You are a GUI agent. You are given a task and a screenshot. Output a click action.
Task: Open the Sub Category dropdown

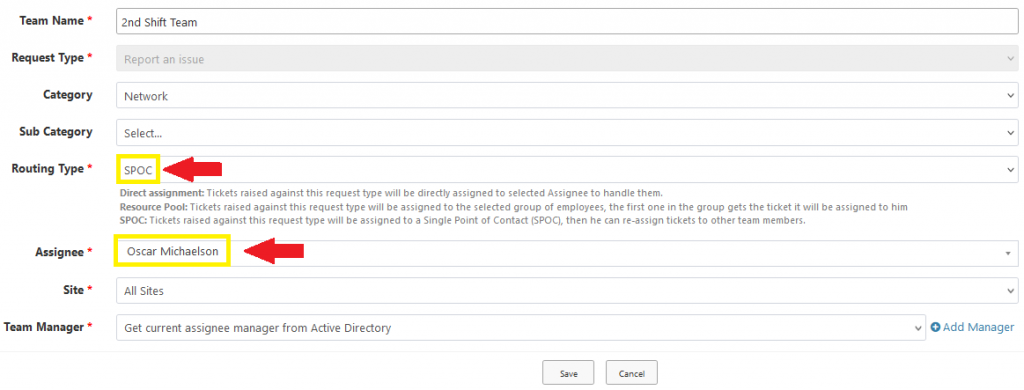click(567, 133)
